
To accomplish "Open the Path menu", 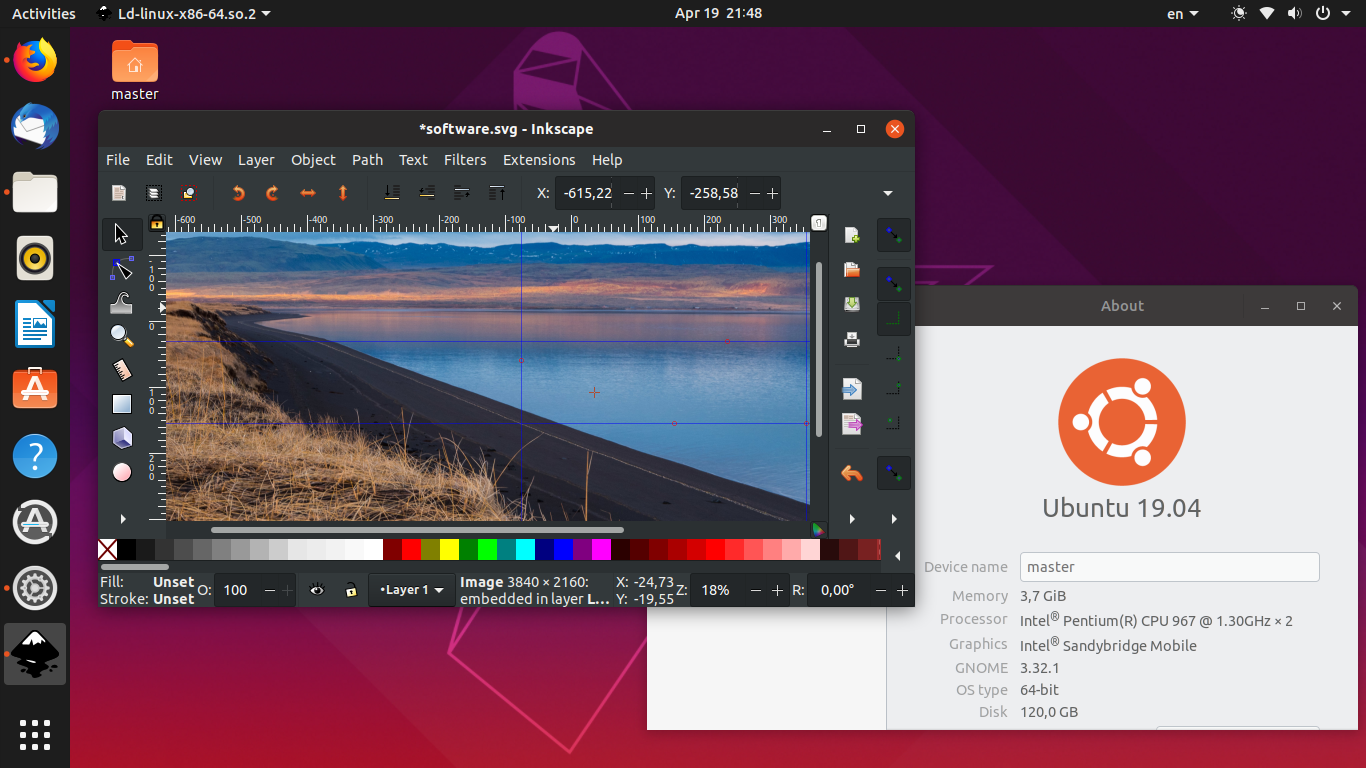I will point(367,160).
